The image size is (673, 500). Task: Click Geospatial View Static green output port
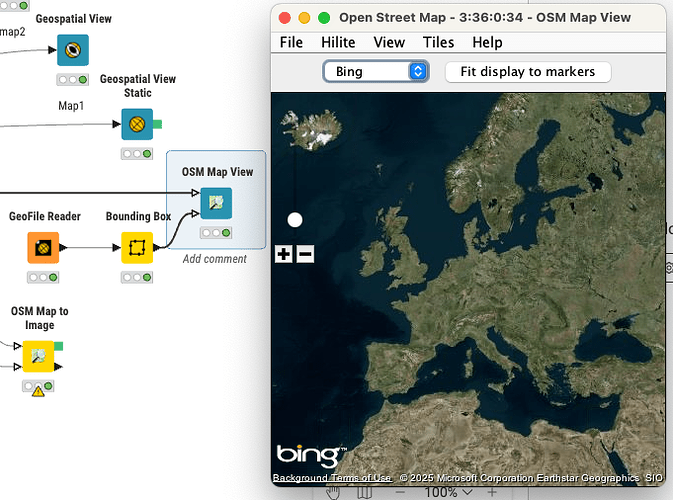(158, 124)
